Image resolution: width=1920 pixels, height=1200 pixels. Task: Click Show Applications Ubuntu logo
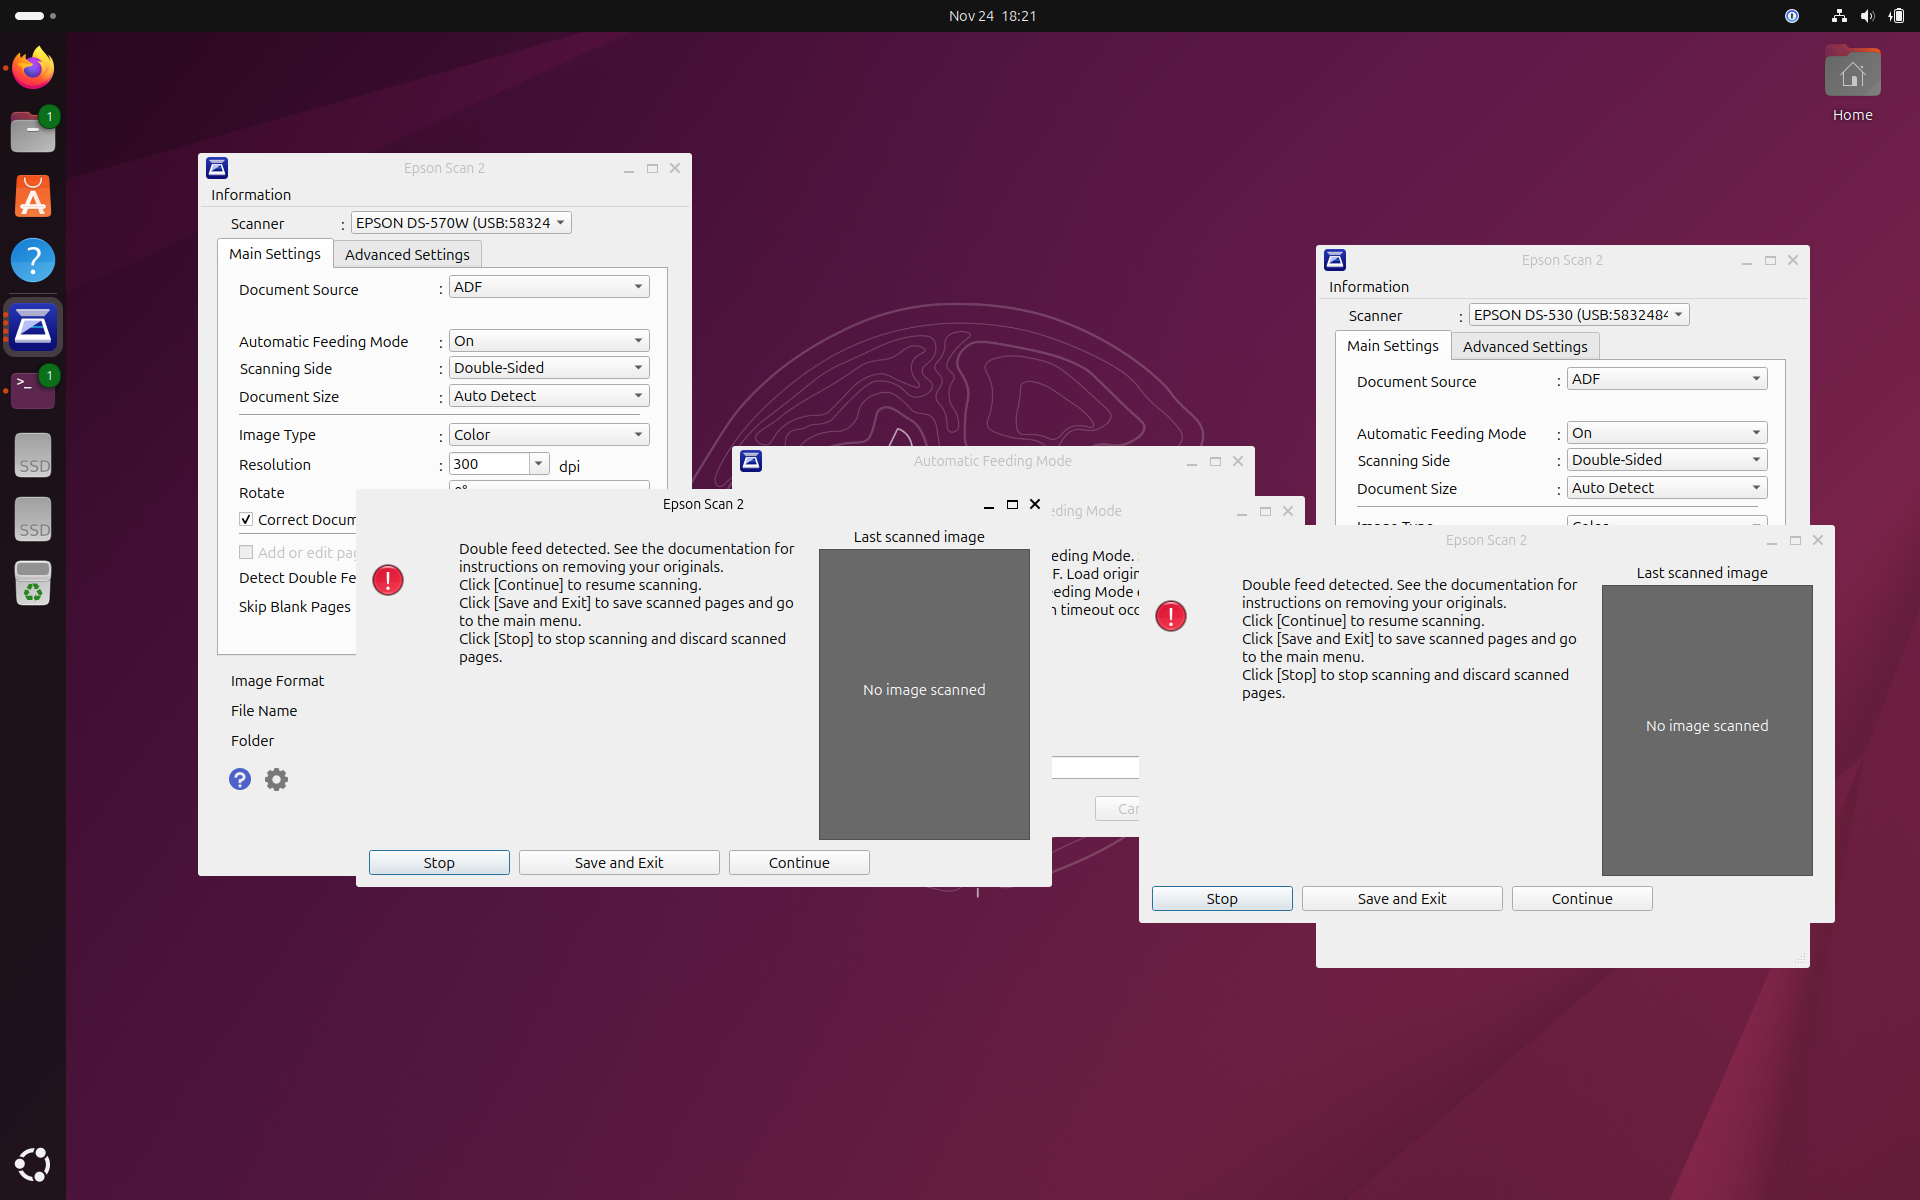(33, 1164)
